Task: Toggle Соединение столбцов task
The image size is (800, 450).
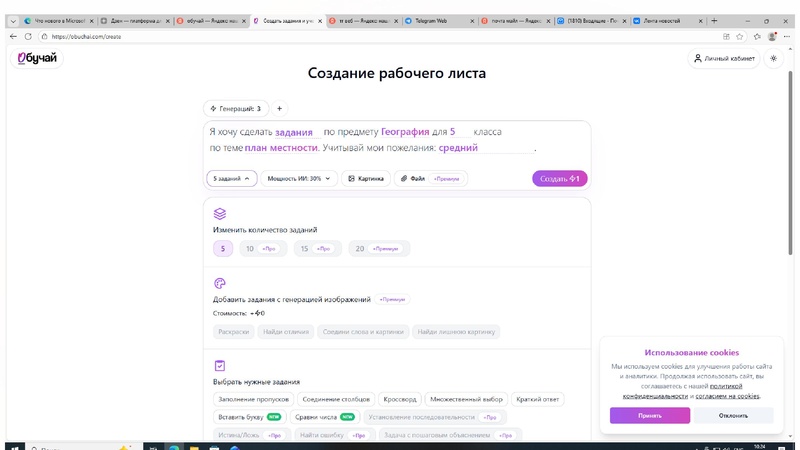Action: click(x=336, y=399)
